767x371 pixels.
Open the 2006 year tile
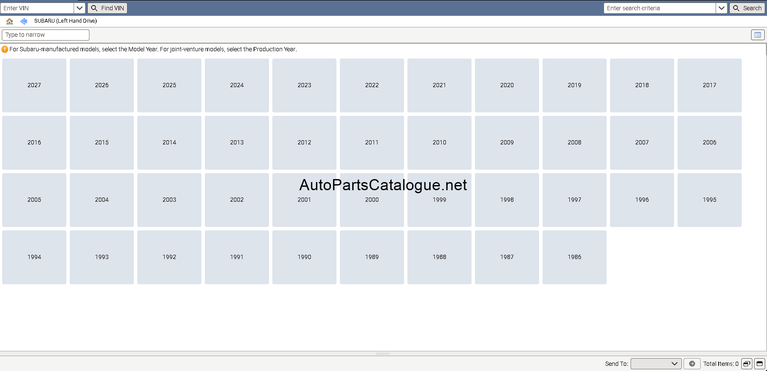[x=709, y=142]
